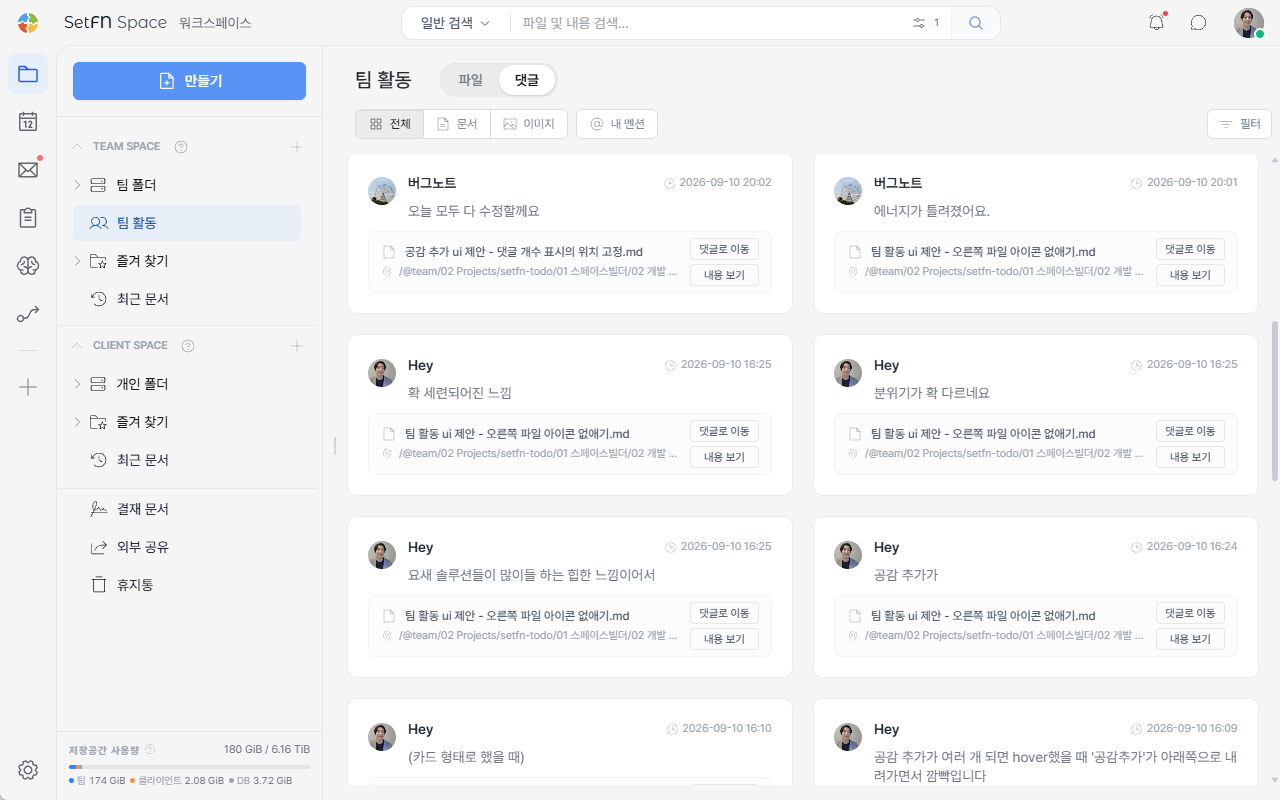Click the SetFN Space logo icon
The height and width of the screenshot is (800, 1280).
click(x=28, y=22)
